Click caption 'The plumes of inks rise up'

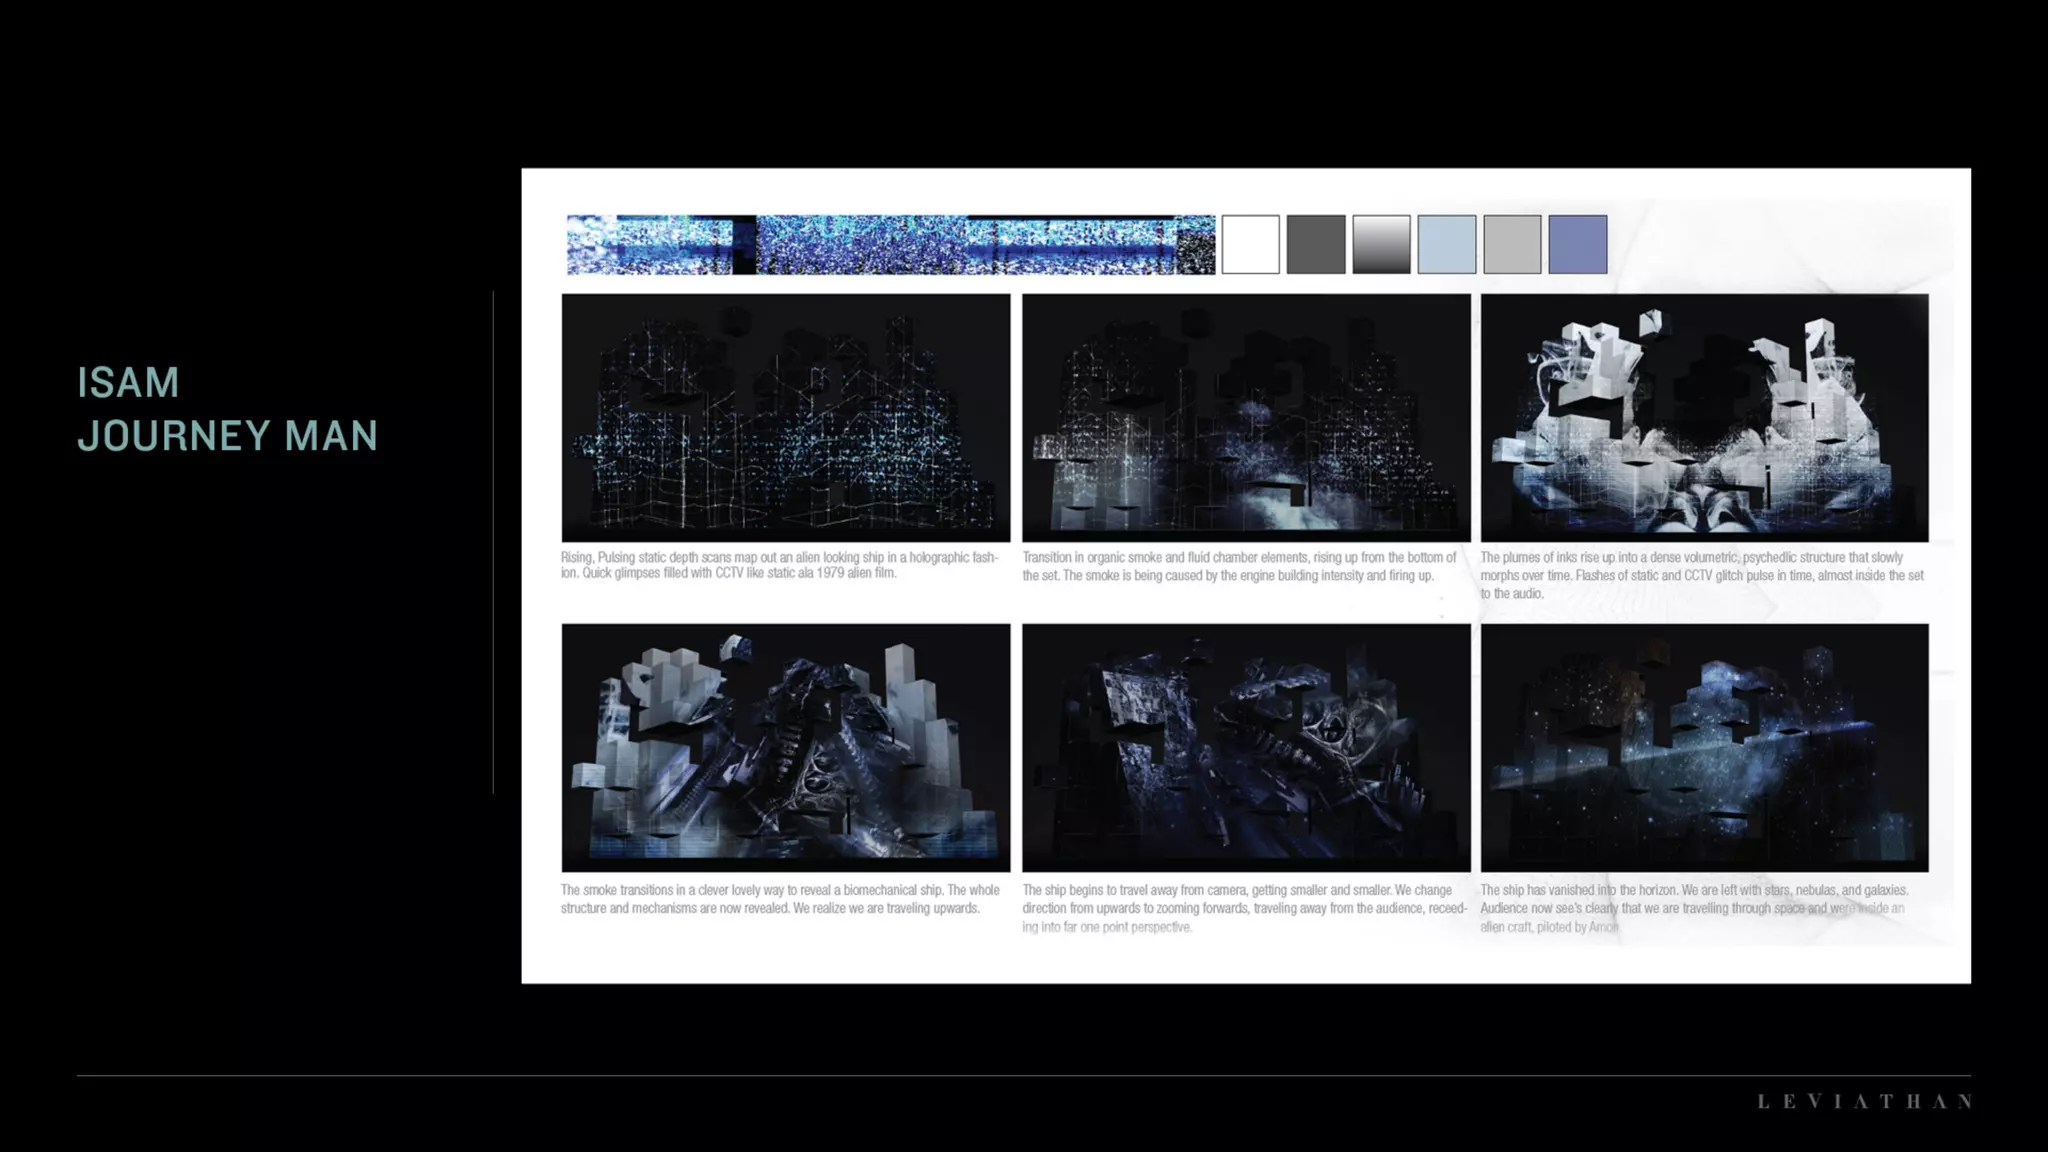point(1701,575)
